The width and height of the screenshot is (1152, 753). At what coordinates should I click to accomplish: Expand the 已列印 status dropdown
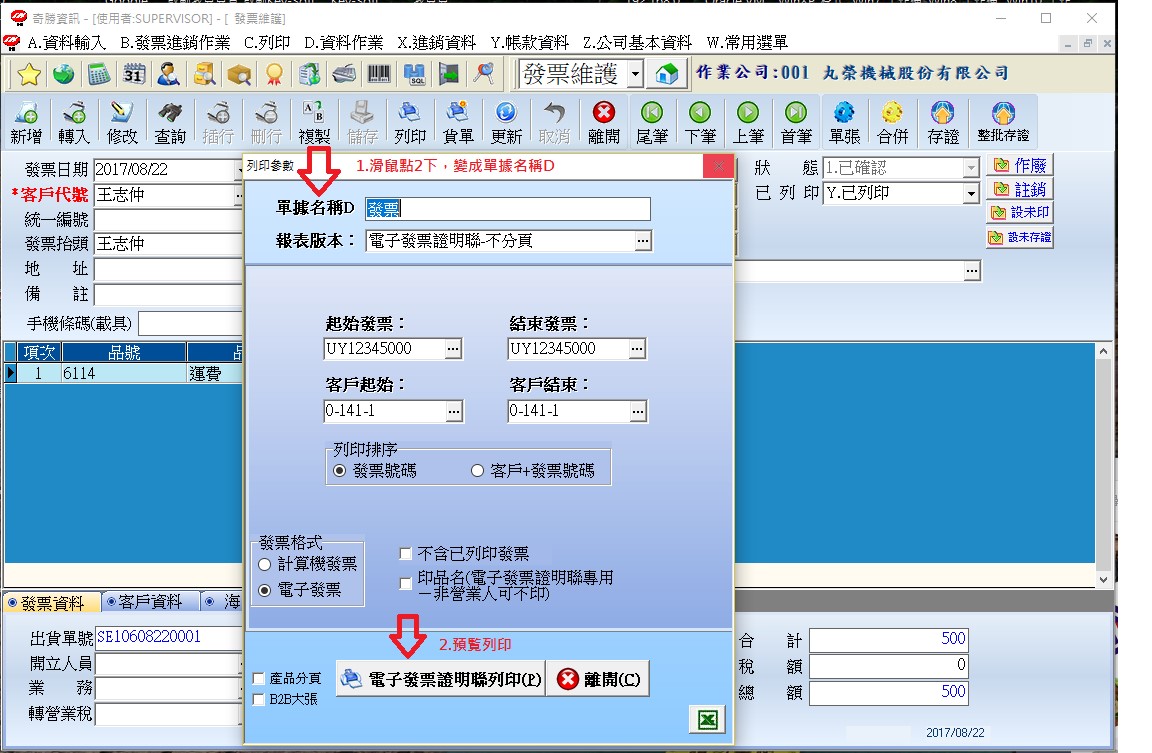(x=970, y=194)
